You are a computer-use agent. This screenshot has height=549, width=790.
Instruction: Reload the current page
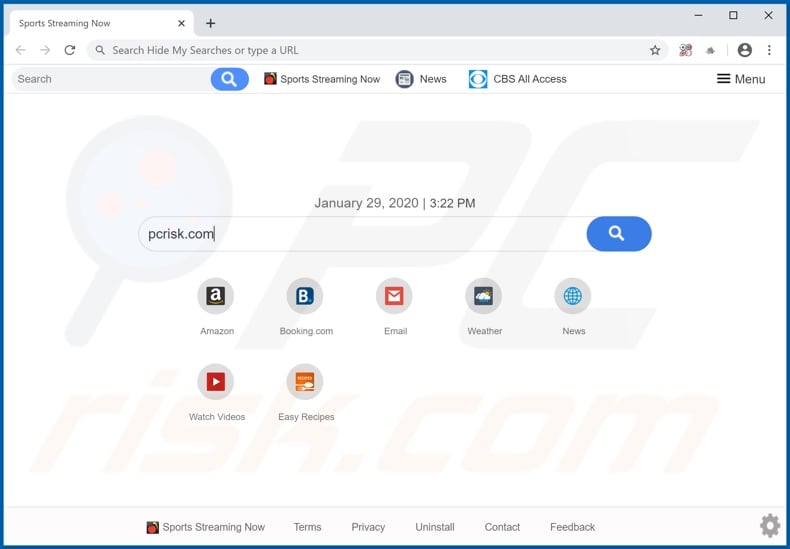coord(70,50)
